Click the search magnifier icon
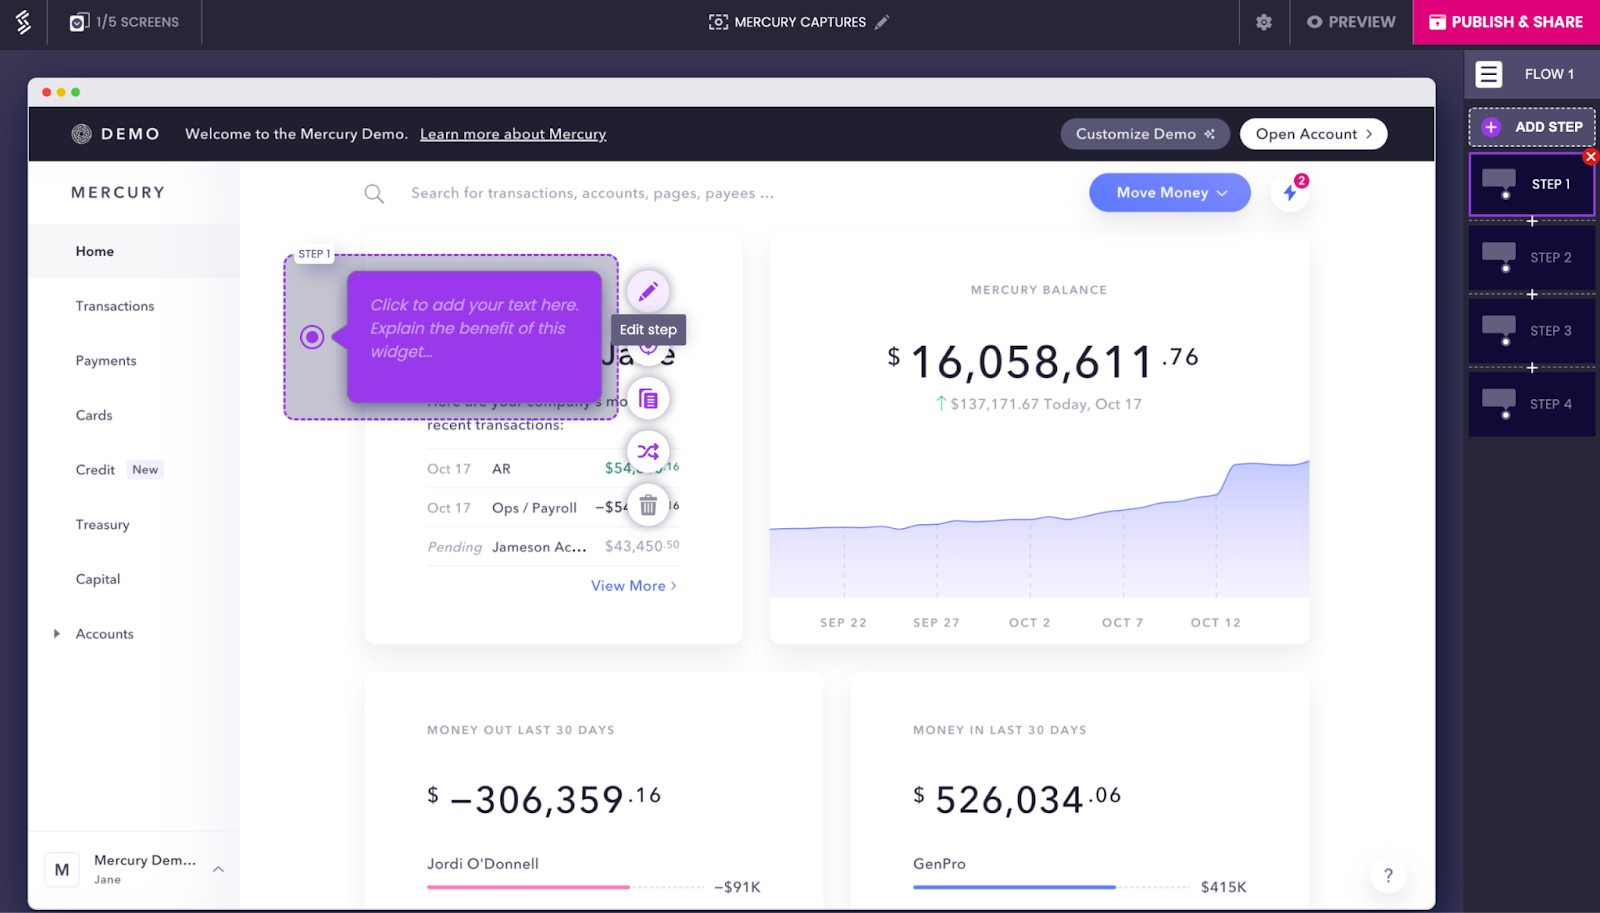The image size is (1600, 913). pos(374,193)
